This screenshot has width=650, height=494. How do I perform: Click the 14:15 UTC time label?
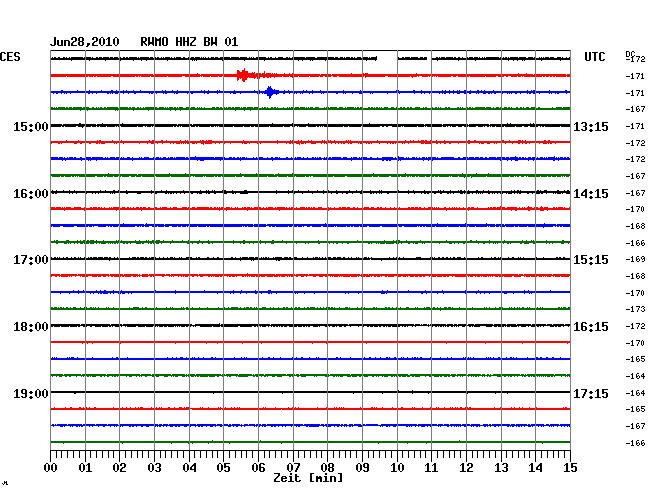click(591, 194)
